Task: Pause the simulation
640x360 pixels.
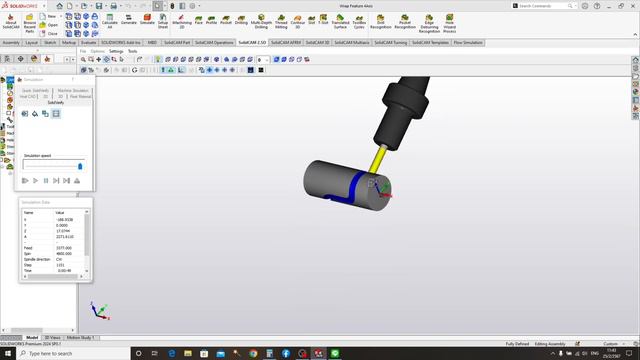Action: pos(46,180)
